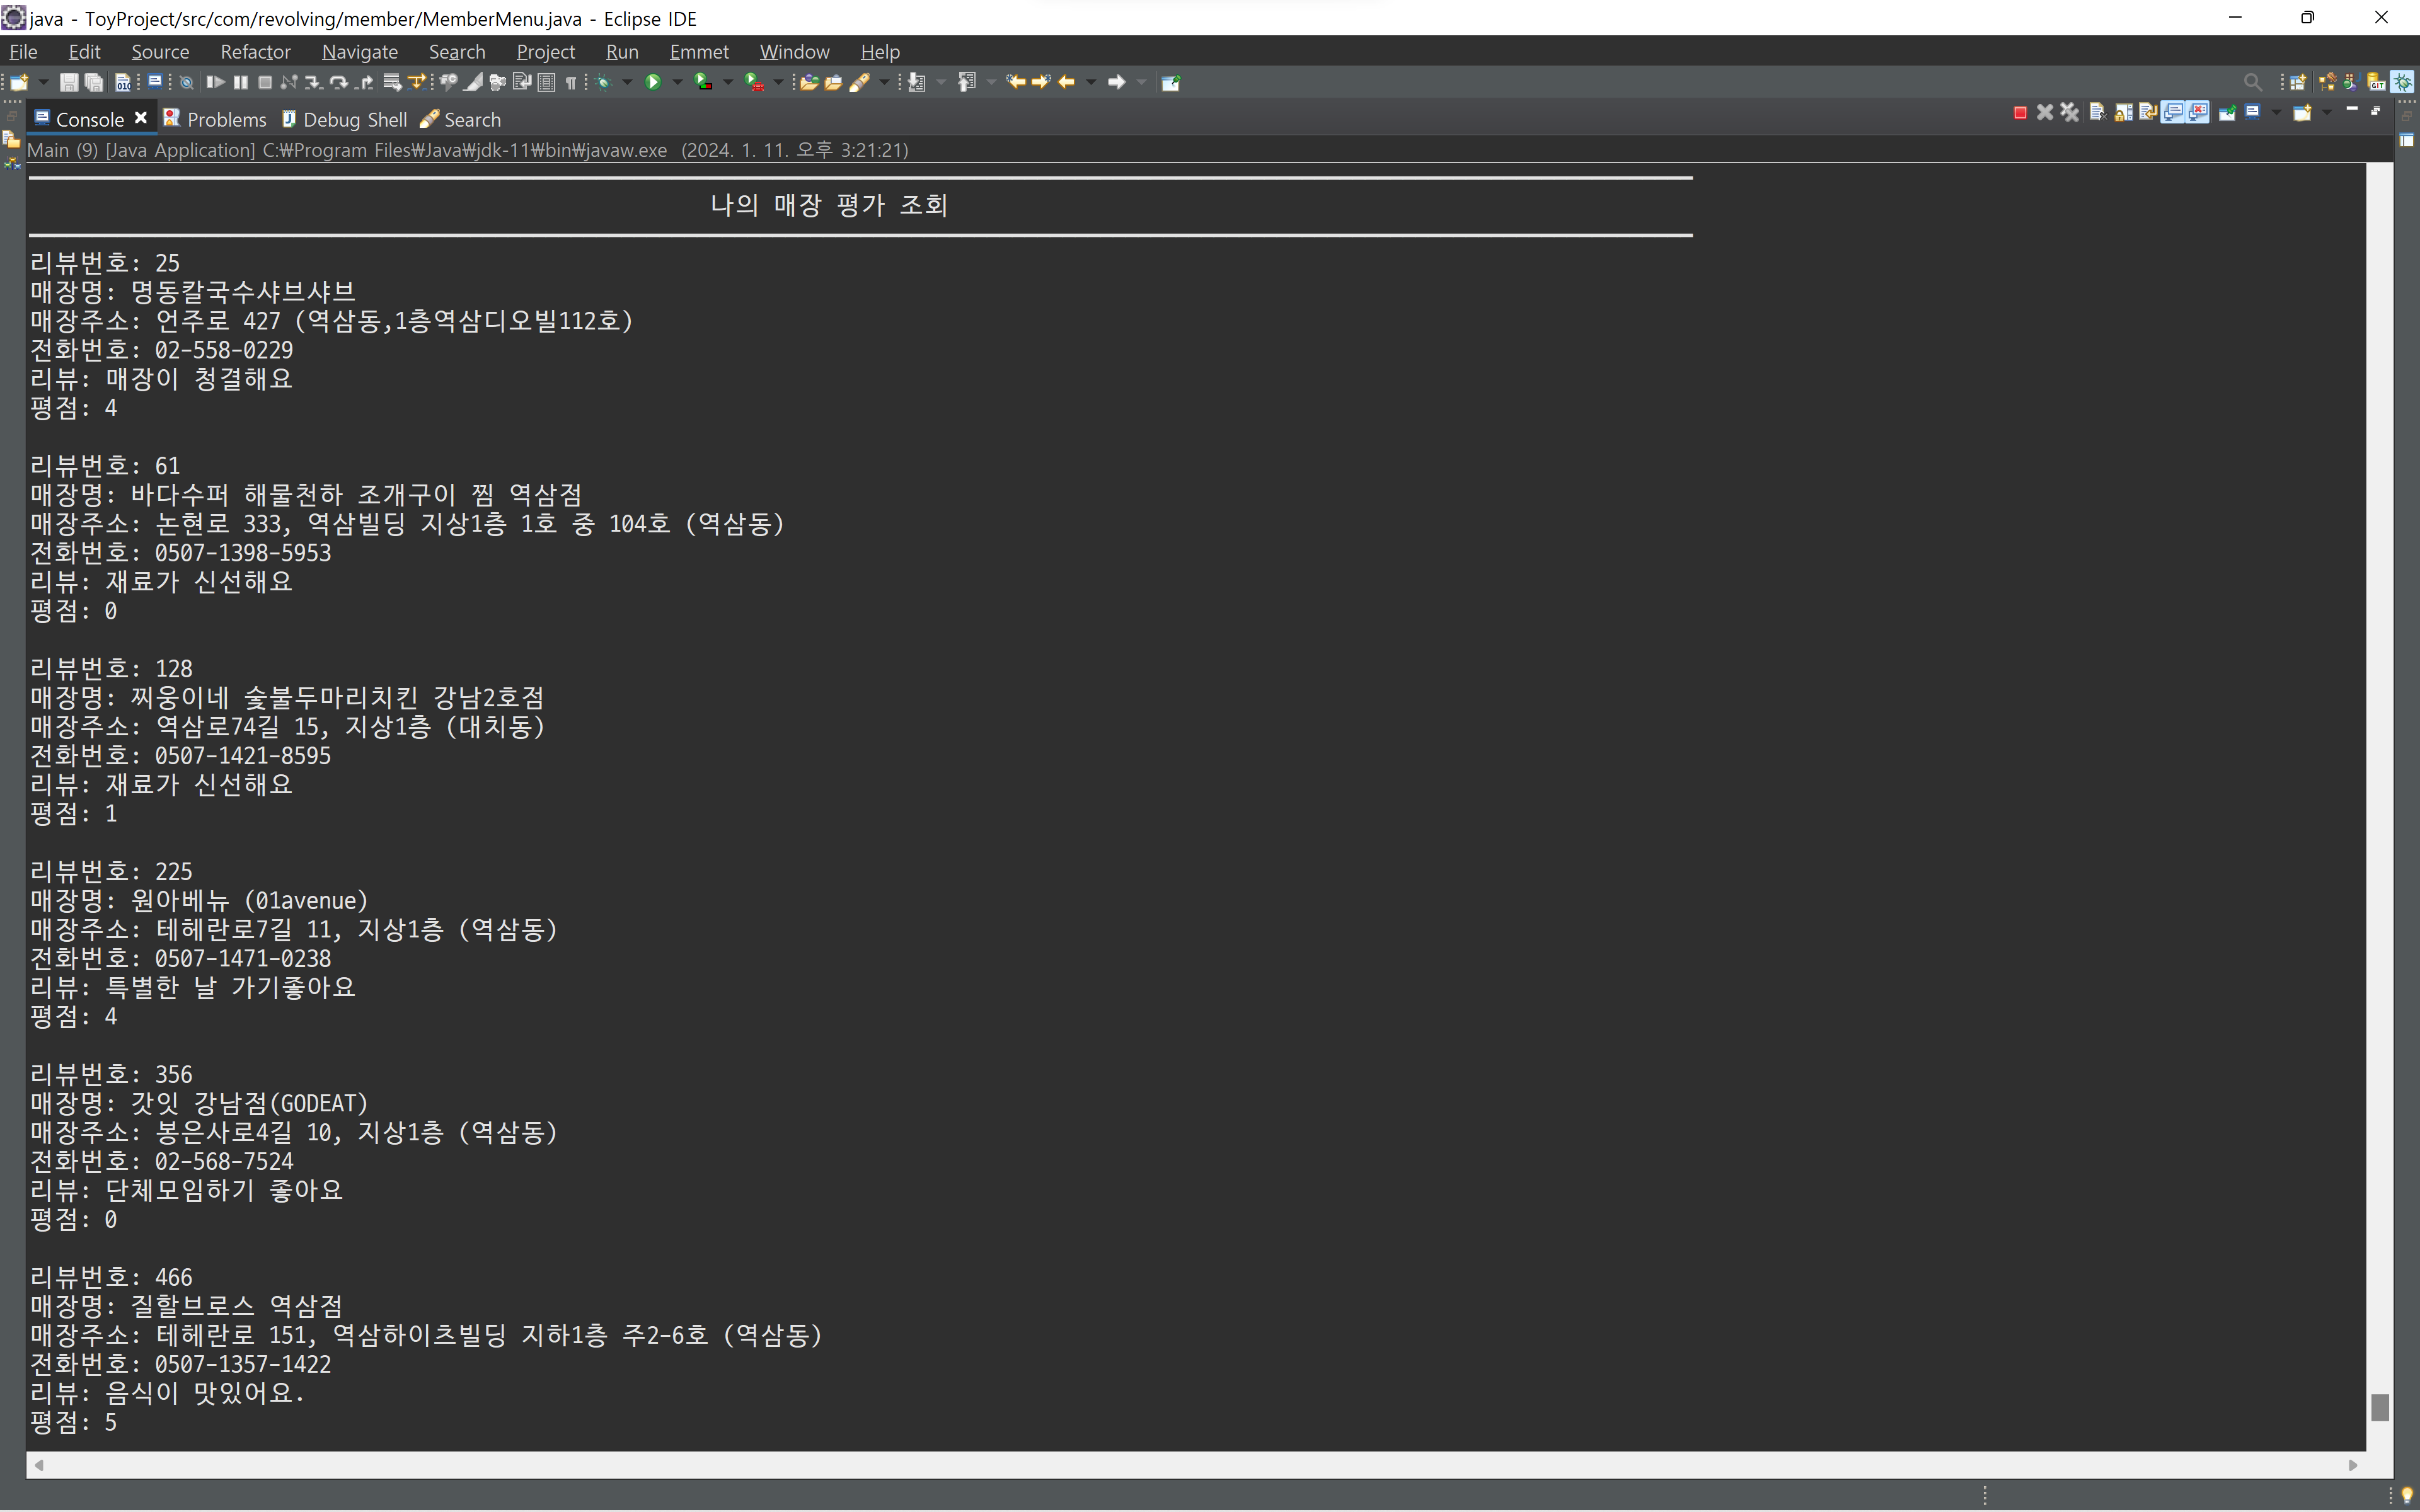This screenshot has height=1512, width=2420.
Task: Open the Git perspective
Action: tap(2377, 82)
